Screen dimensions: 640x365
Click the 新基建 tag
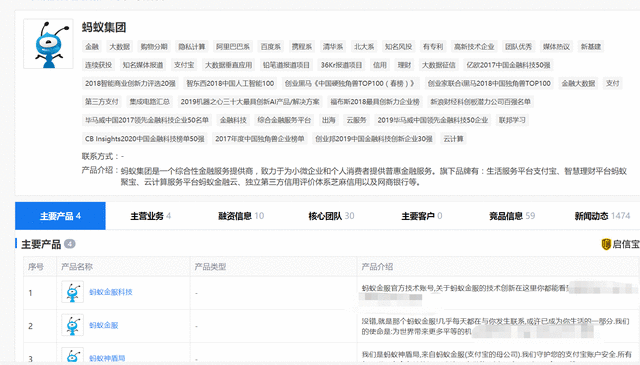pyautogui.click(x=591, y=47)
